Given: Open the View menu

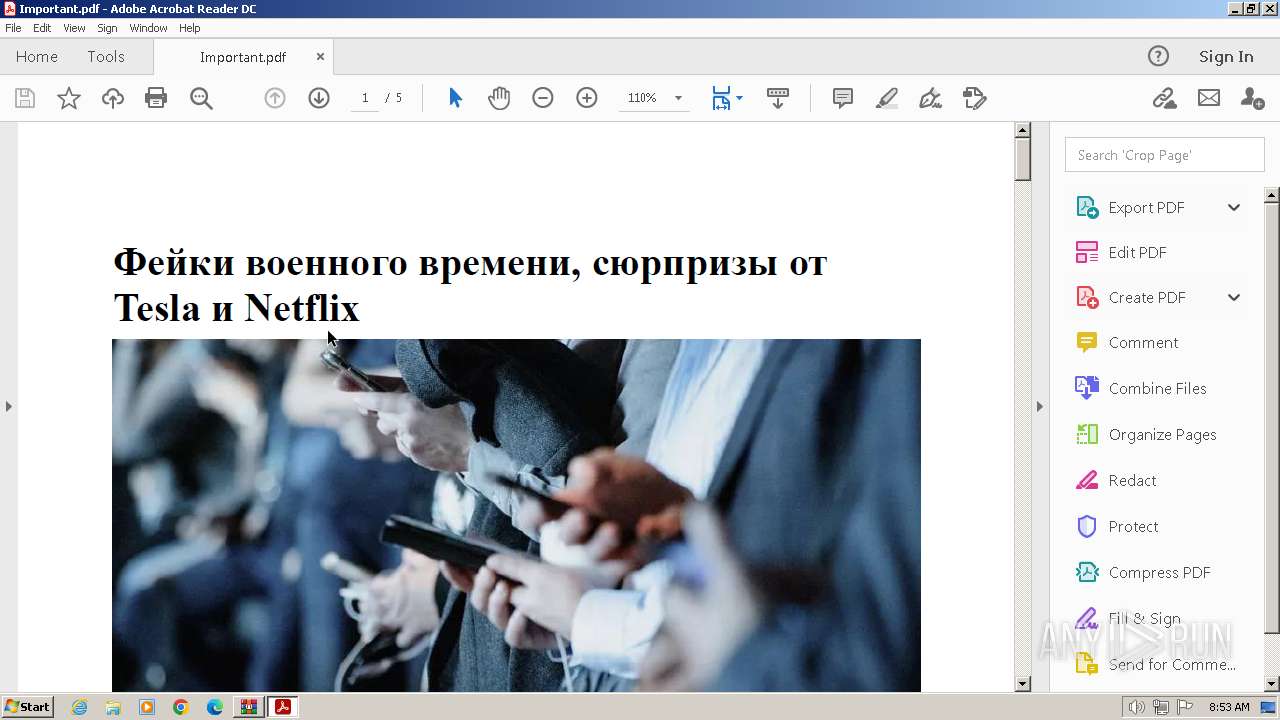Looking at the screenshot, I should 74,28.
